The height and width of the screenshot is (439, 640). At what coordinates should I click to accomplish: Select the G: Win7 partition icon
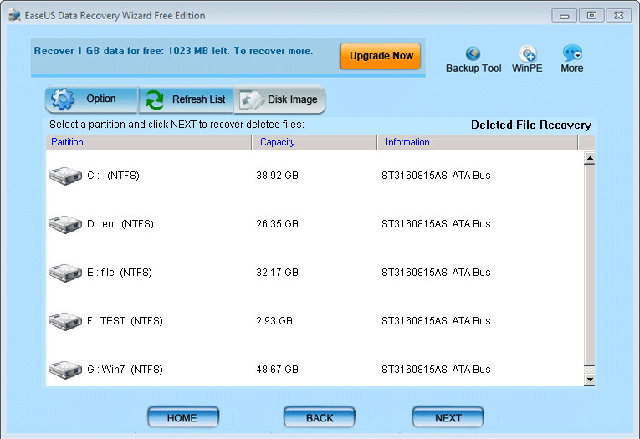65,369
